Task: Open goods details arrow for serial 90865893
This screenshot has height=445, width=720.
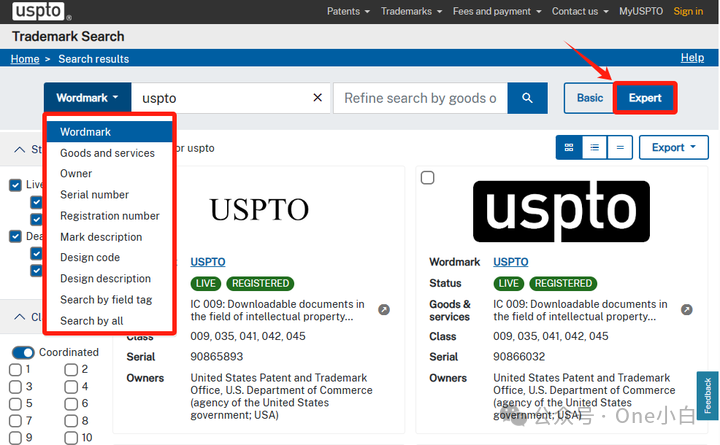Action: [x=384, y=310]
